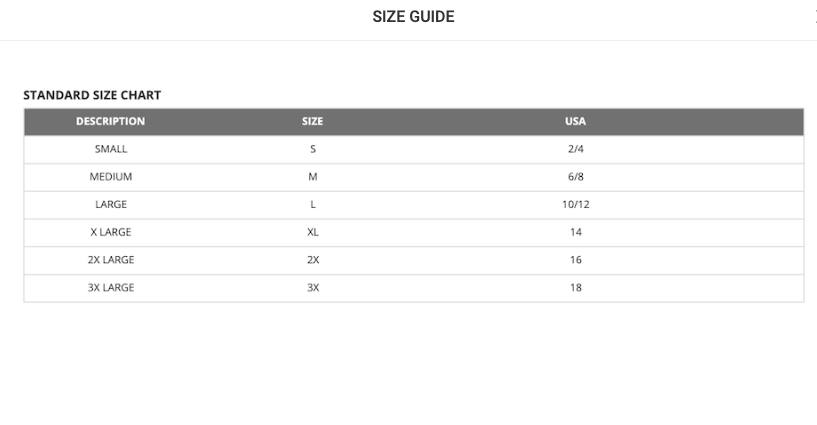The width and height of the screenshot is (817, 425).
Task: Click the USA size 16 cell
Action: (x=575, y=260)
